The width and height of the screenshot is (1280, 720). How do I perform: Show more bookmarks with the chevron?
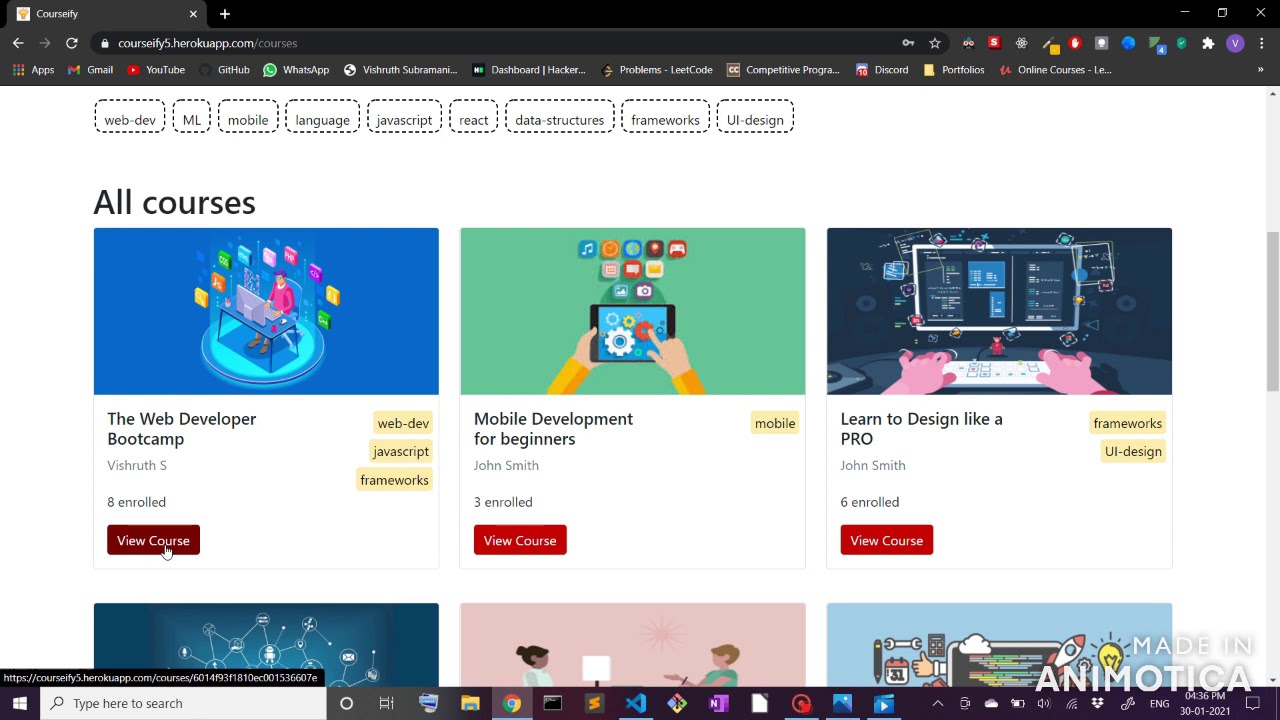coord(1260,70)
